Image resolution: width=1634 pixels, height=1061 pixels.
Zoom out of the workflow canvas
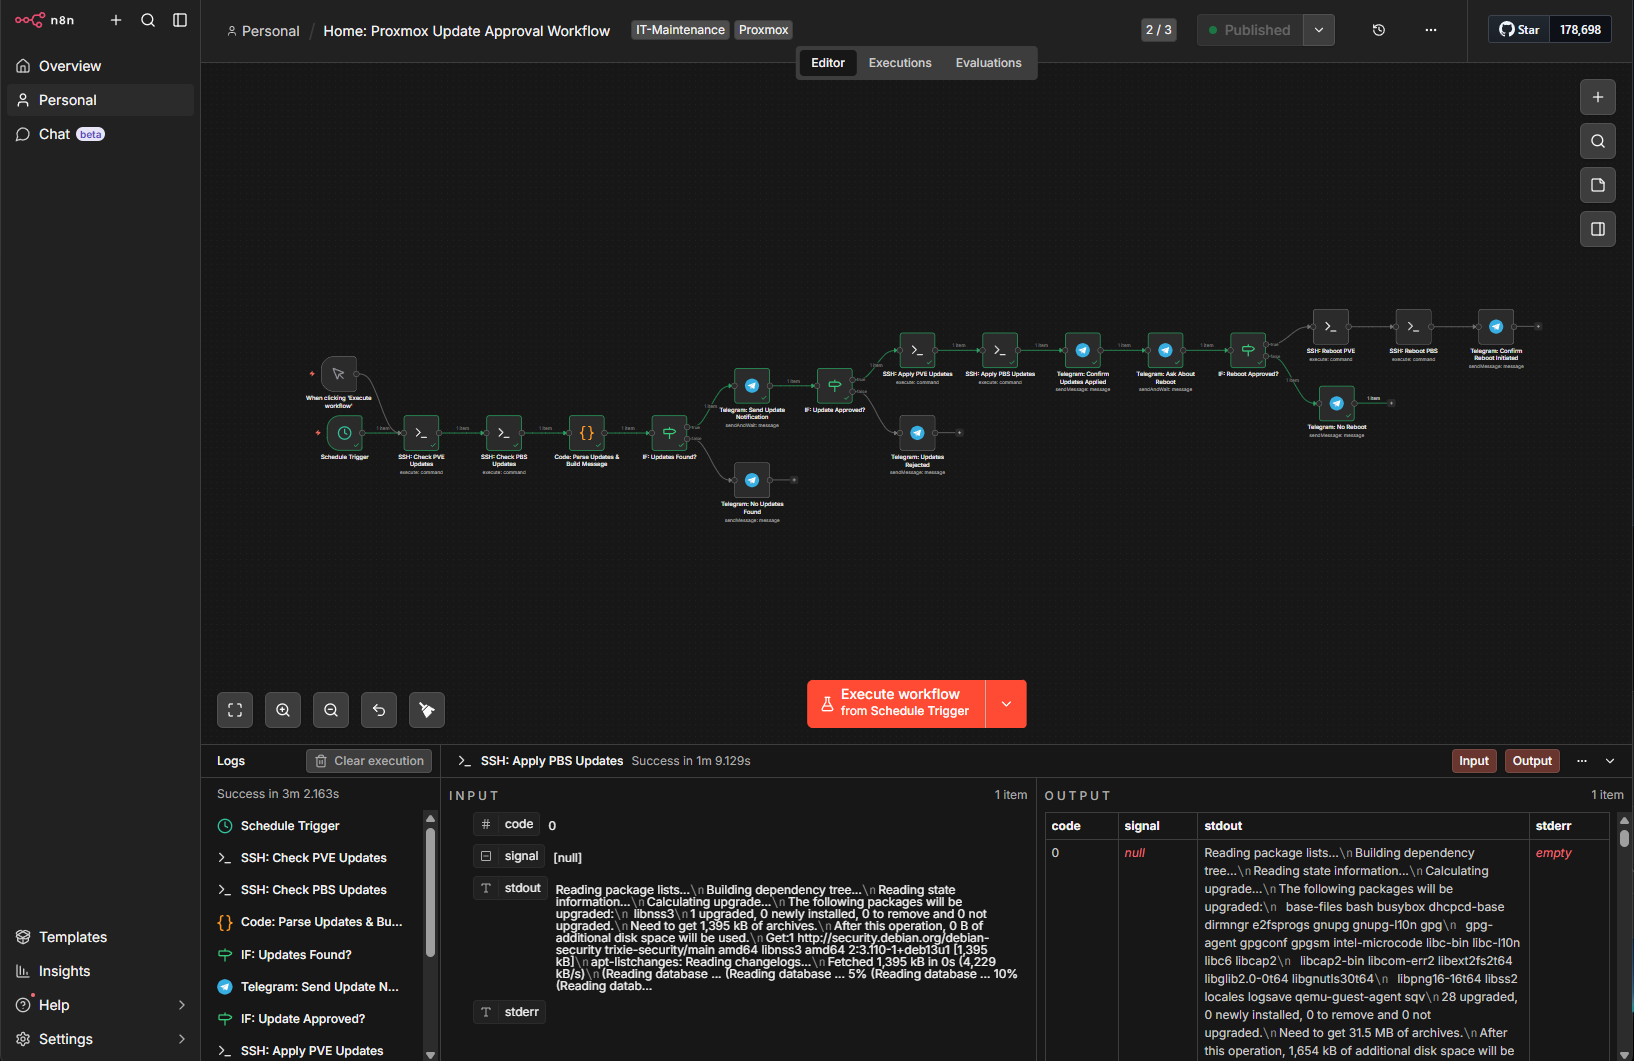point(331,710)
